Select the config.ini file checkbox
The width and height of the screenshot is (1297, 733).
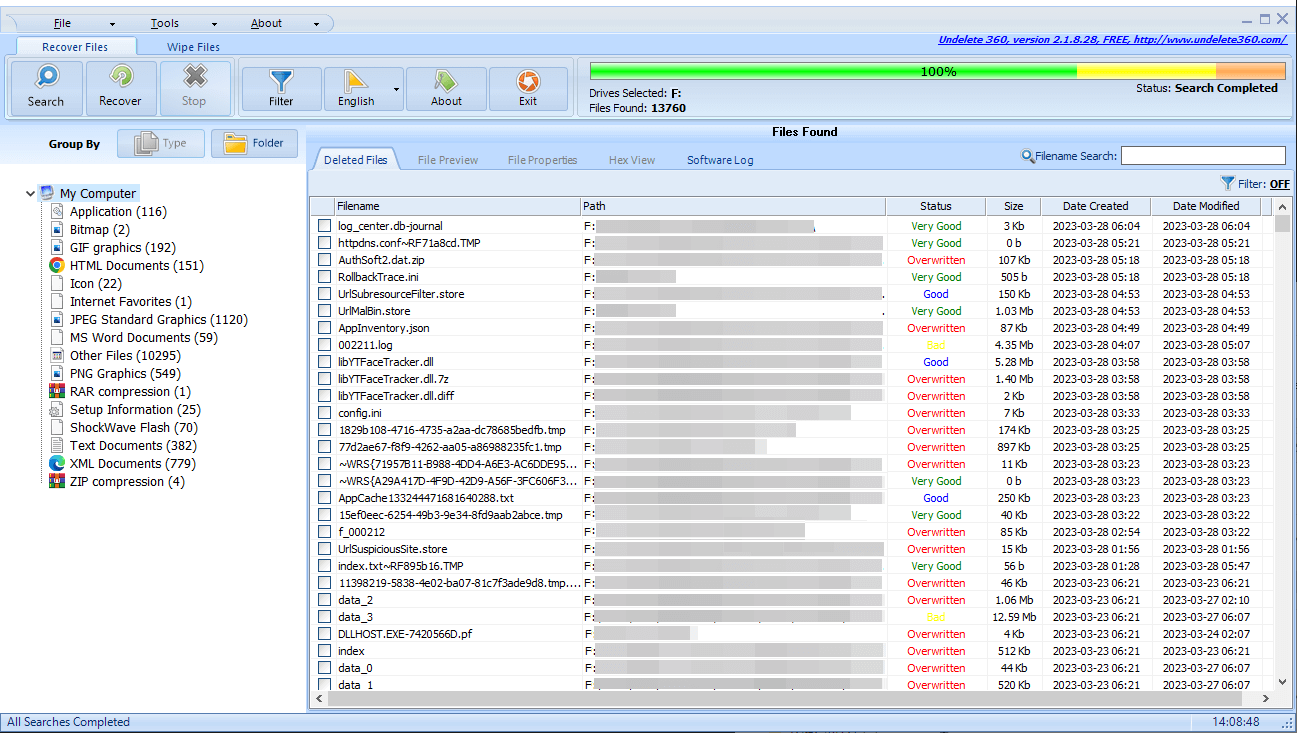tap(324, 413)
